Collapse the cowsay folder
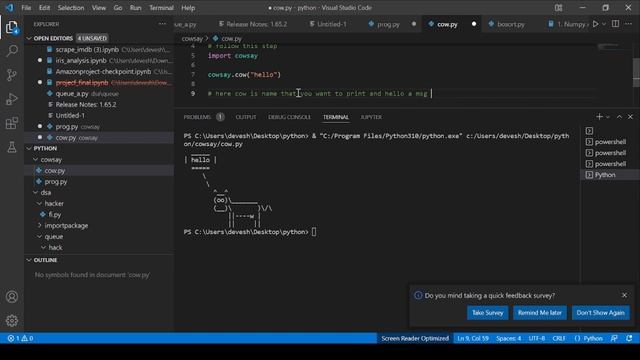 (36, 160)
